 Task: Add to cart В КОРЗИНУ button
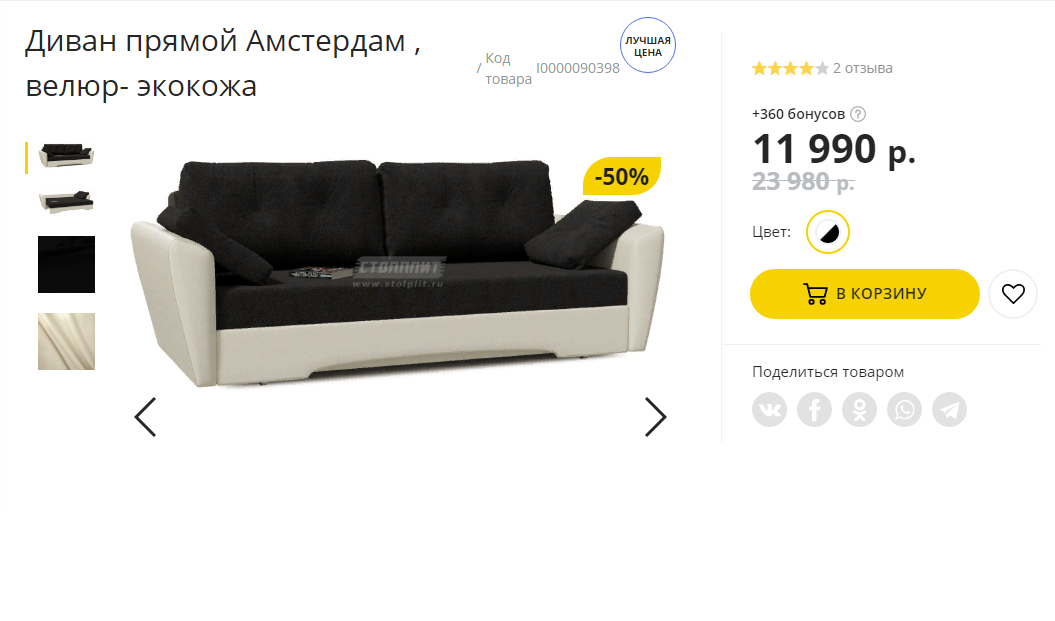pyautogui.click(x=865, y=294)
